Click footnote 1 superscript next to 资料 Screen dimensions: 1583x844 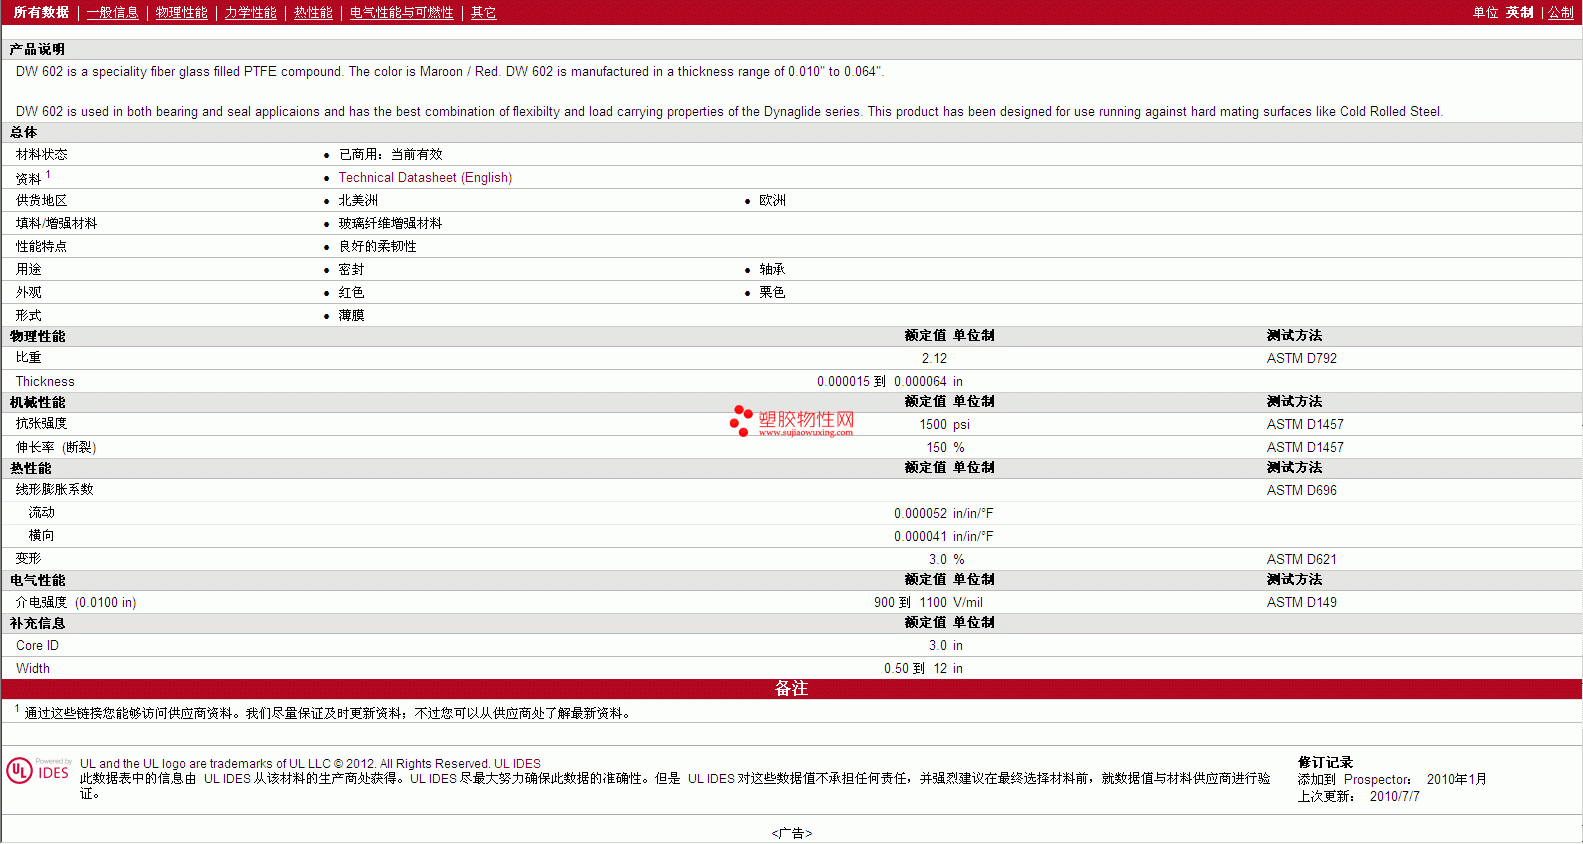point(48,174)
